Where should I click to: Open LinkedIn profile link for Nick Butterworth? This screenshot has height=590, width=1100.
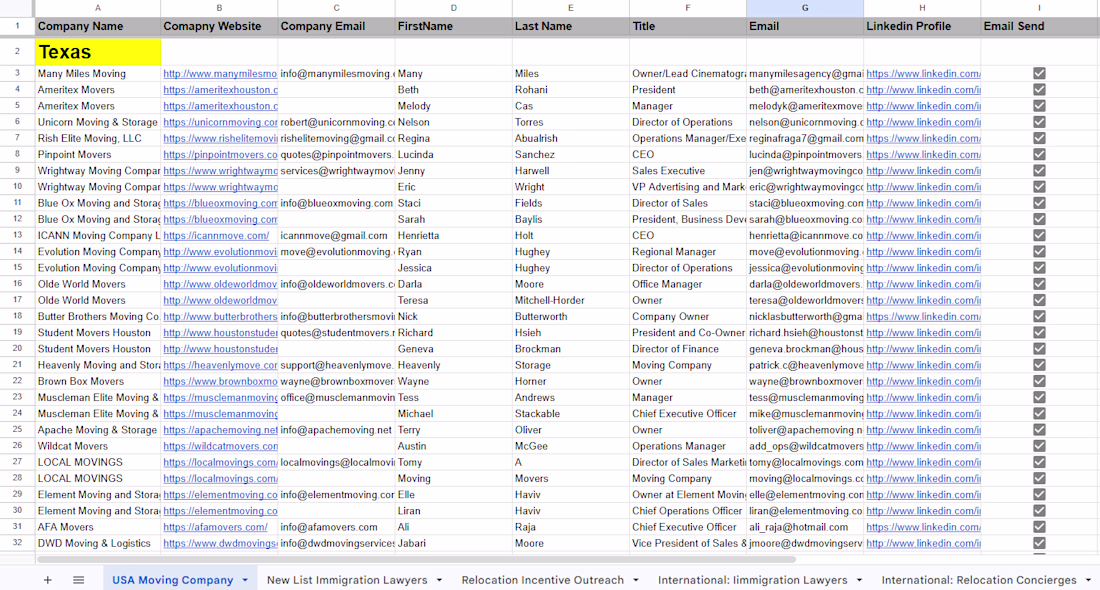tap(923, 316)
